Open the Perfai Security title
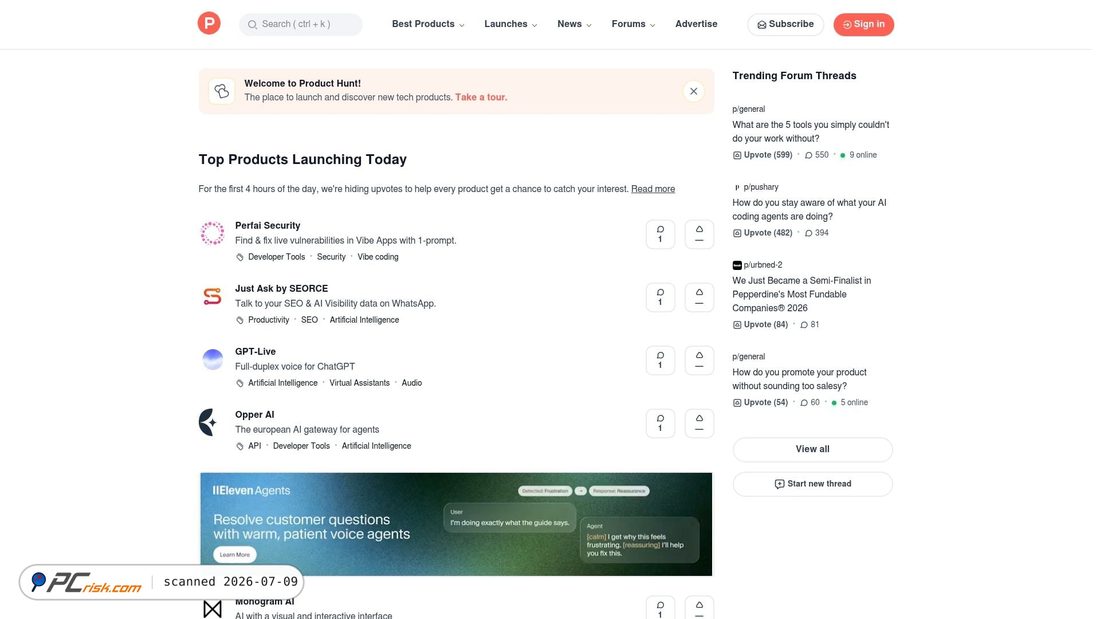This screenshot has height=619, width=1100. [267, 225]
